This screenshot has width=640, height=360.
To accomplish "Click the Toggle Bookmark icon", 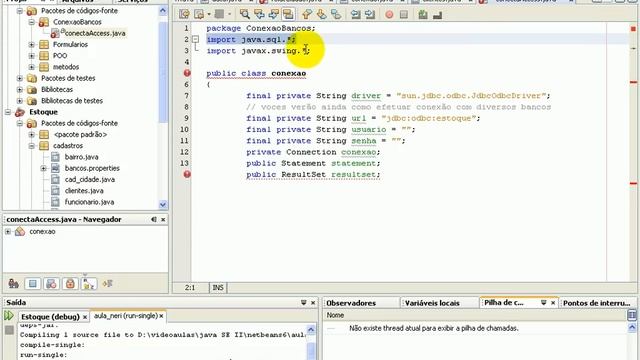I will [336, 15].
